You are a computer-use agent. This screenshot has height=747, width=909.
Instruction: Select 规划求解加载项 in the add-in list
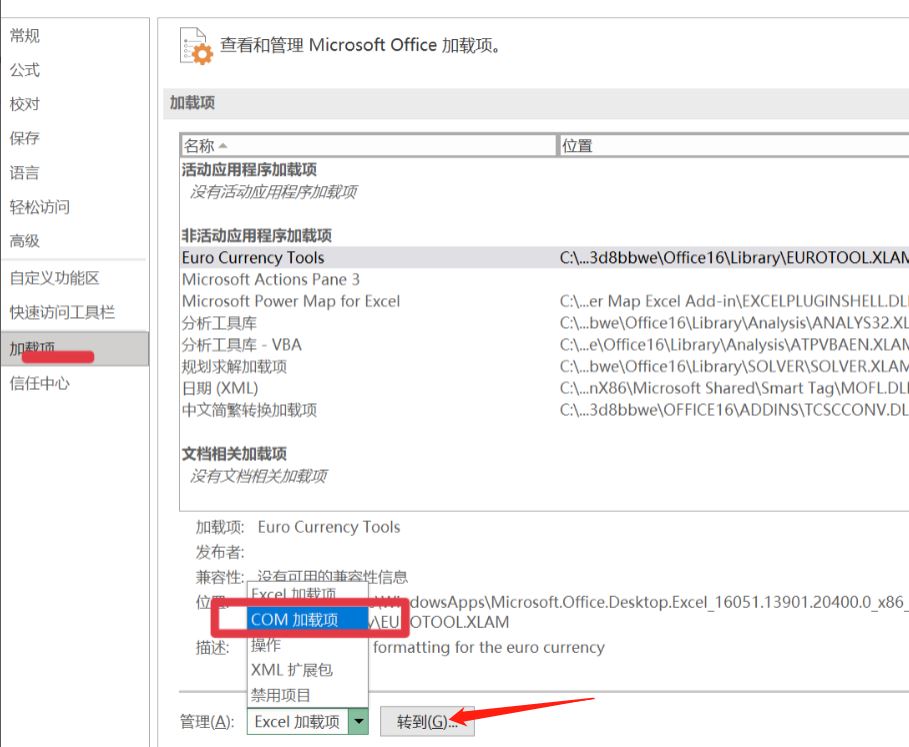(x=235, y=366)
